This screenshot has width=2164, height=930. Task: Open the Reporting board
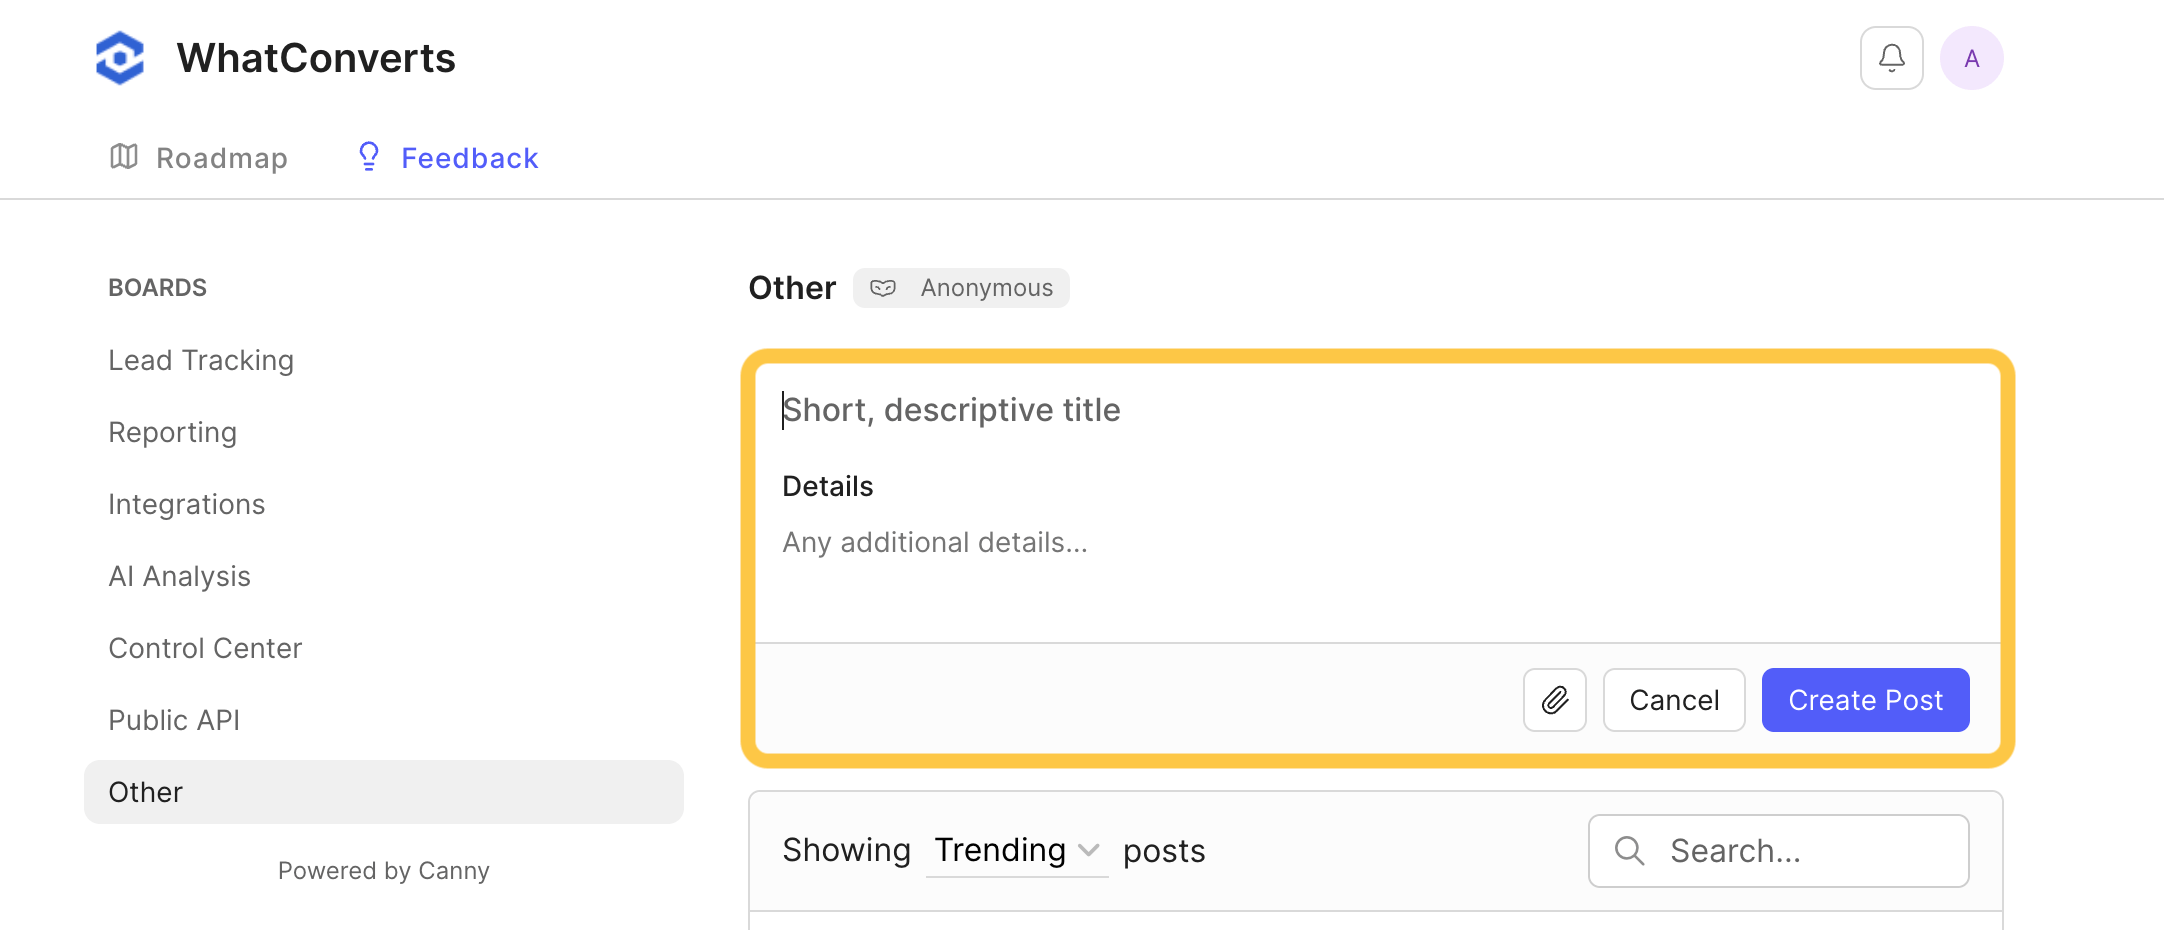173,432
